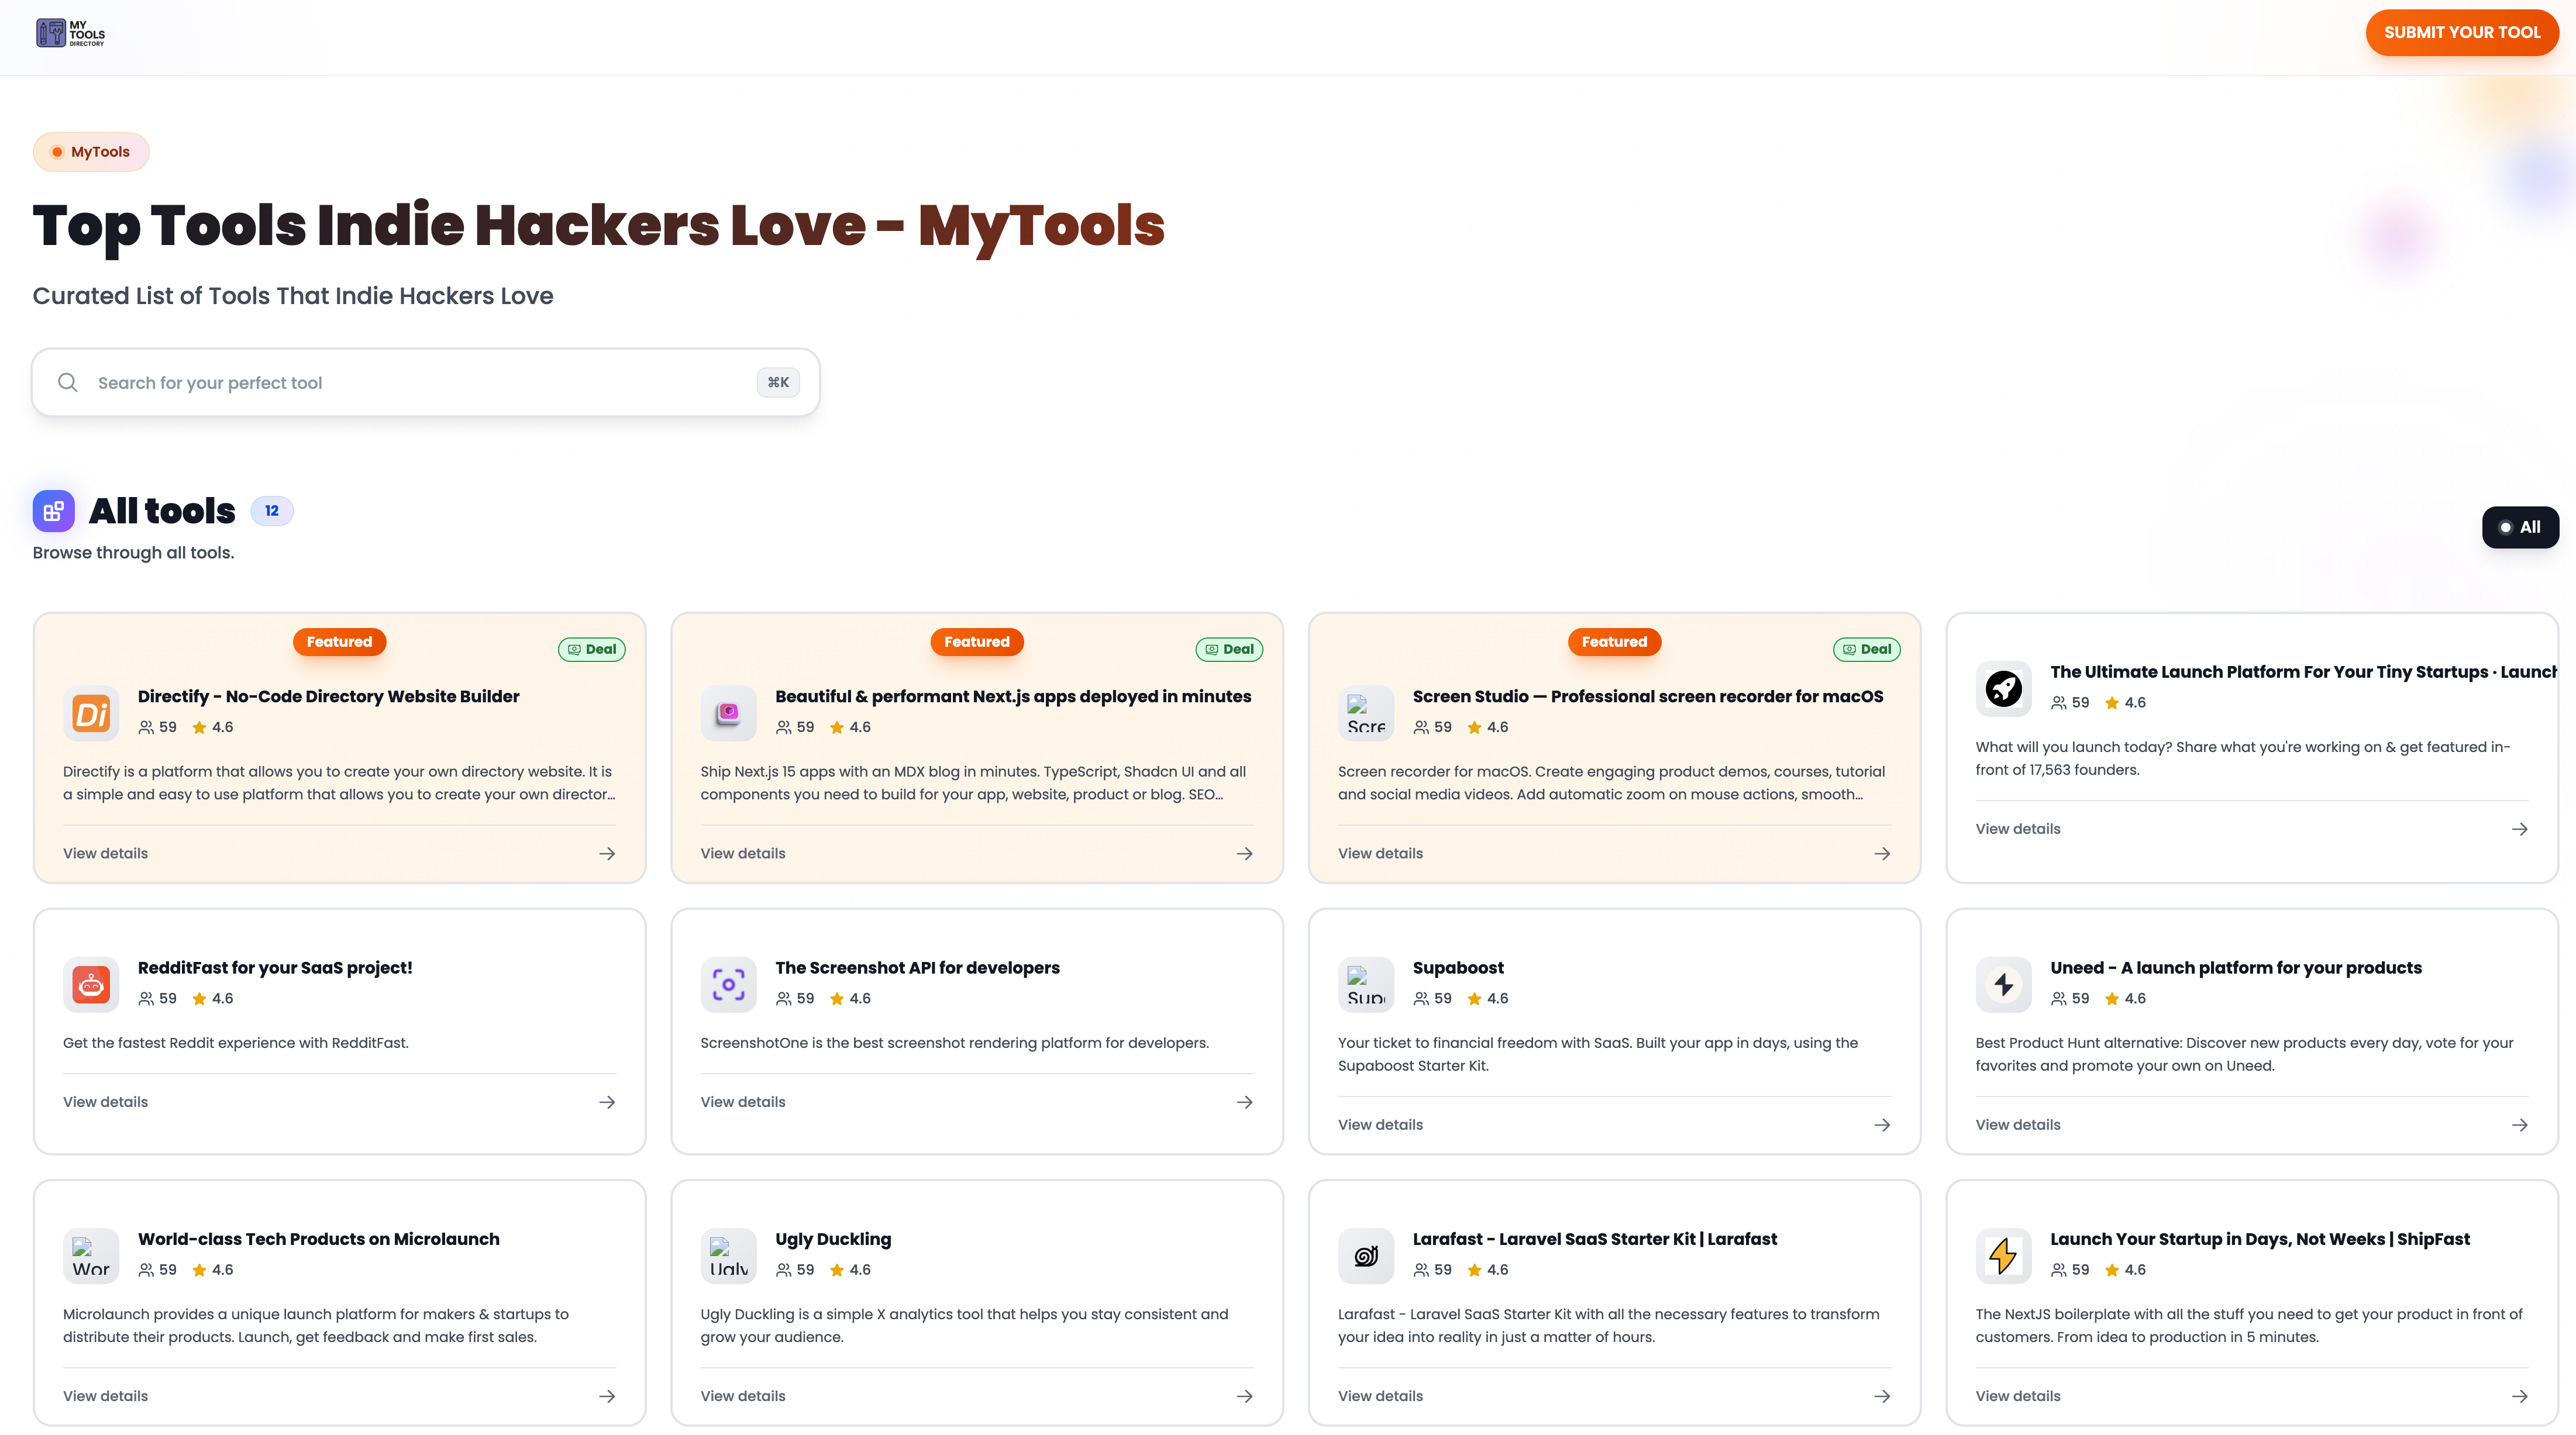The height and width of the screenshot is (1435, 2576).
Task: Click the All tools grid icon
Action: click(x=53, y=511)
